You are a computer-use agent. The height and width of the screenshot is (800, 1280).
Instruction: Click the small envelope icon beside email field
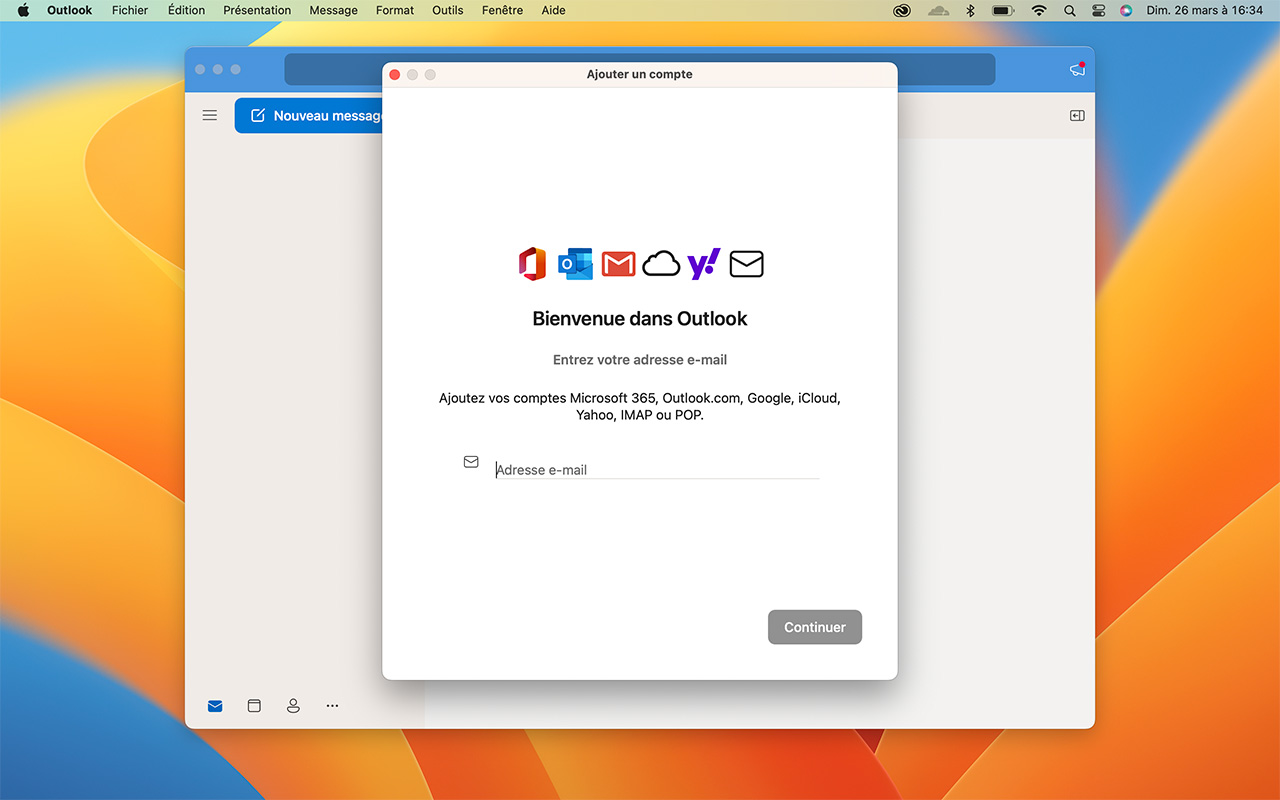(x=471, y=462)
